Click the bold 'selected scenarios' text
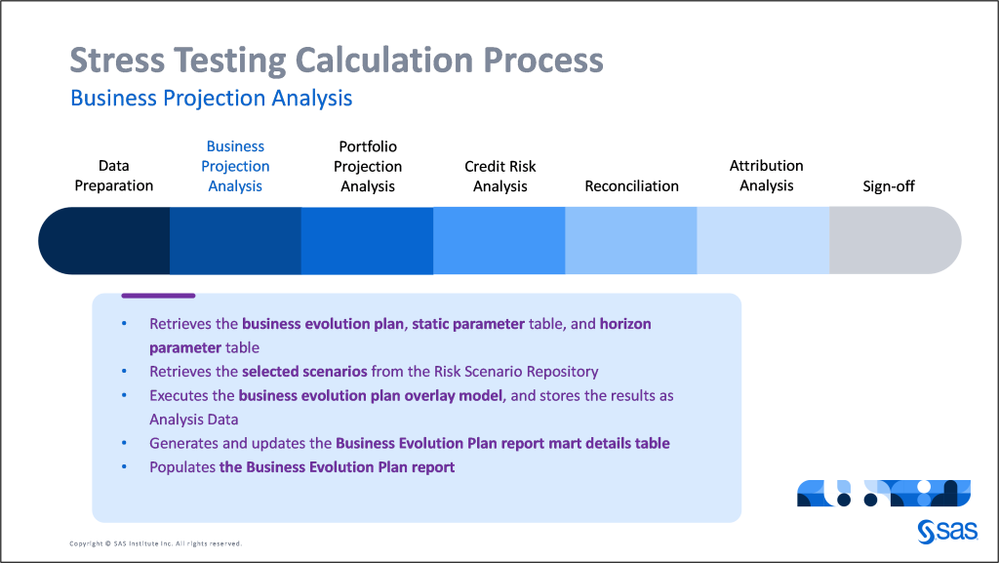Screen dimensions: 999x563 pyautogui.click(x=304, y=372)
